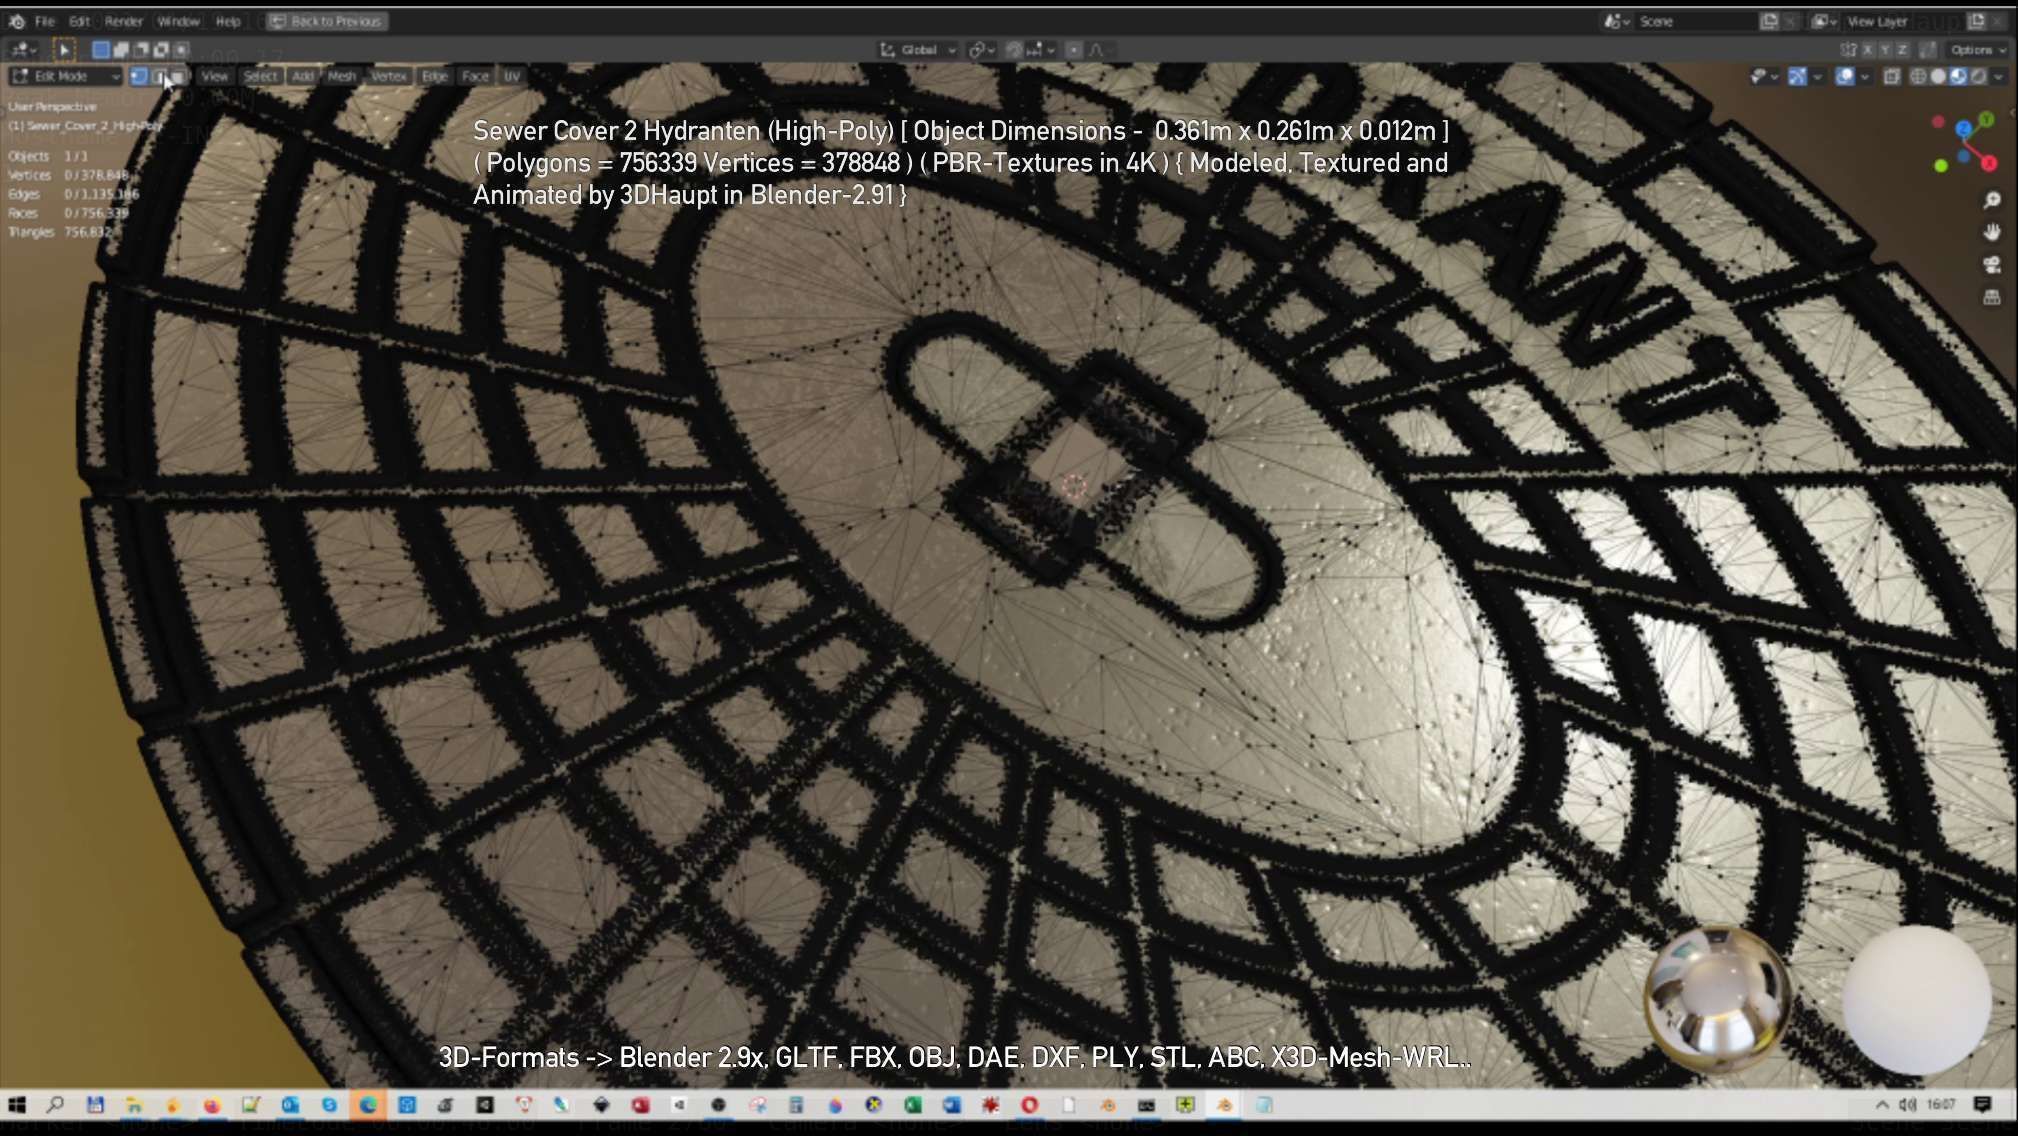Switch perspective/orthographic grid icon
2018x1136 pixels.
1991,298
